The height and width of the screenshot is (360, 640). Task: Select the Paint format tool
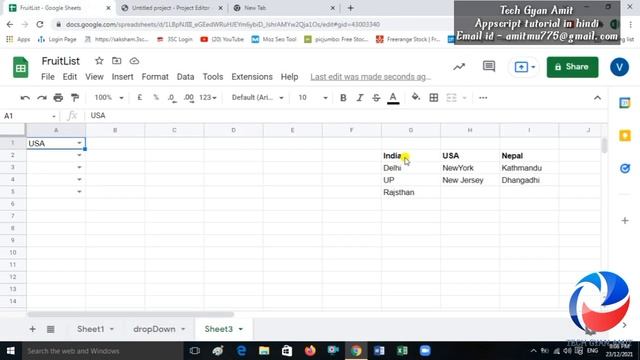click(x=75, y=98)
